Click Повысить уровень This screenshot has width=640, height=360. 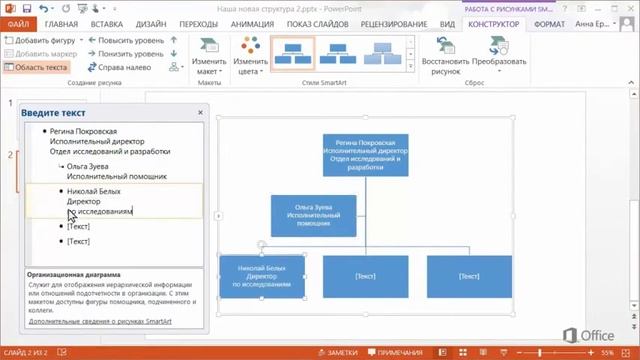point(126,40)
